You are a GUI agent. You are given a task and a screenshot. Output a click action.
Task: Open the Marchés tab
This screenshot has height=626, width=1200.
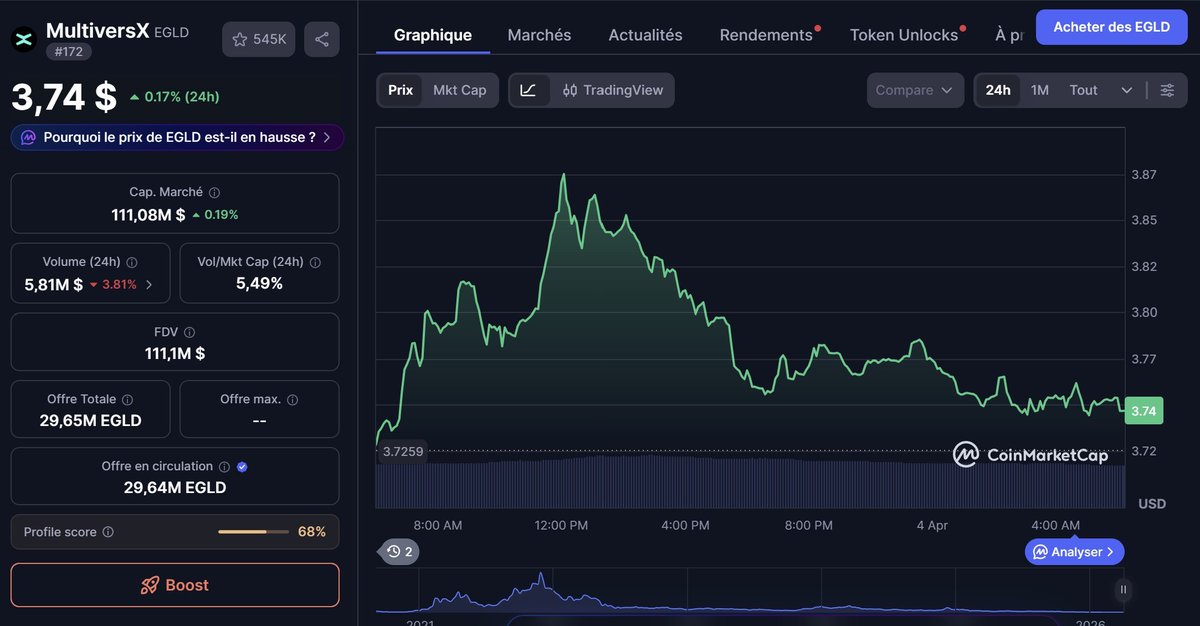pos(539,35)
